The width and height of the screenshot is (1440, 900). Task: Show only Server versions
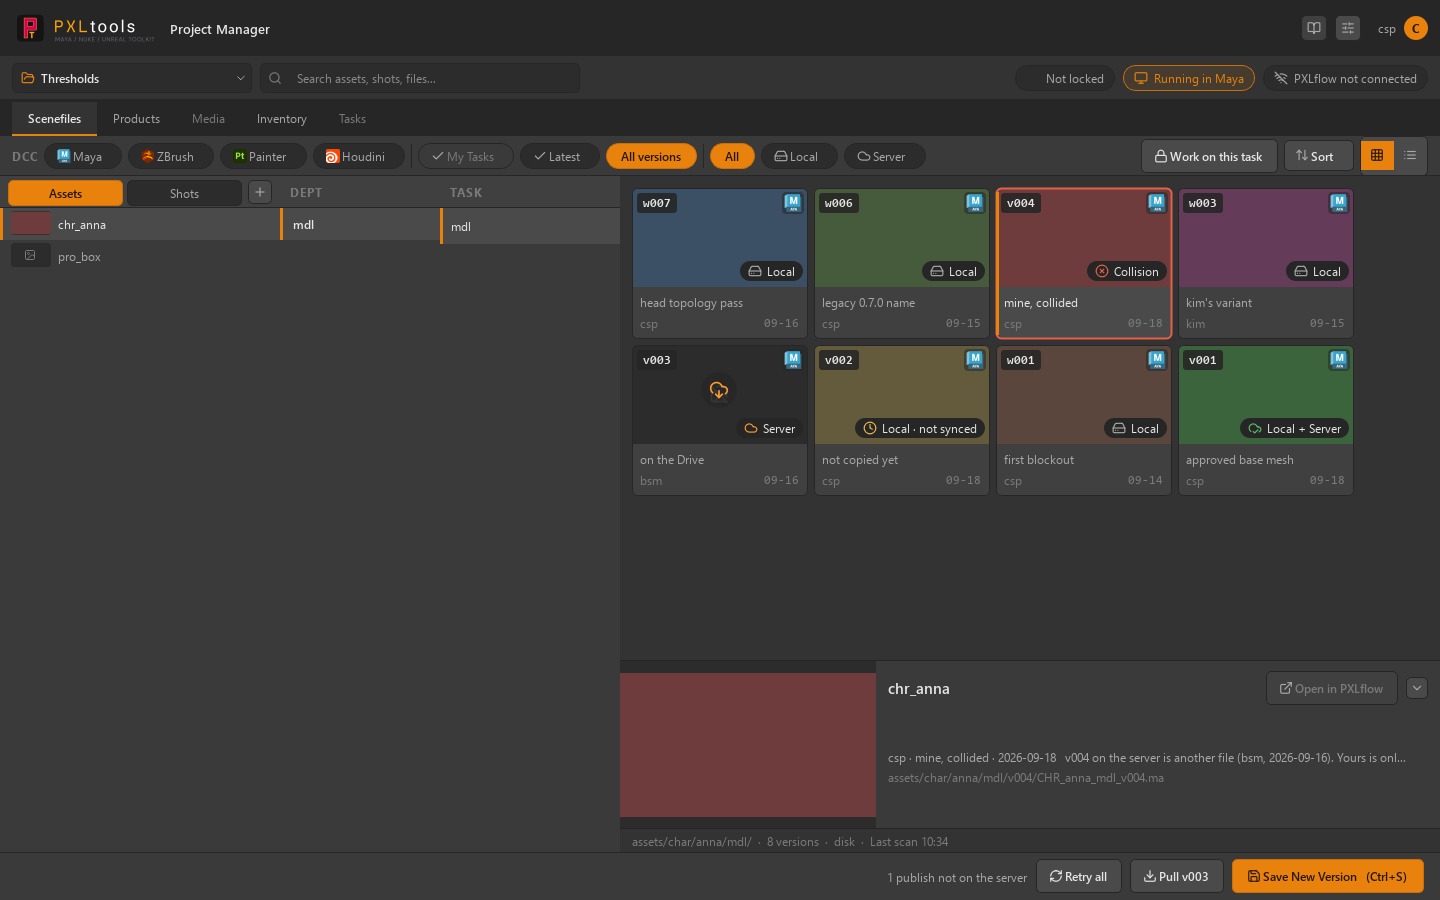(x=884, y=156)
